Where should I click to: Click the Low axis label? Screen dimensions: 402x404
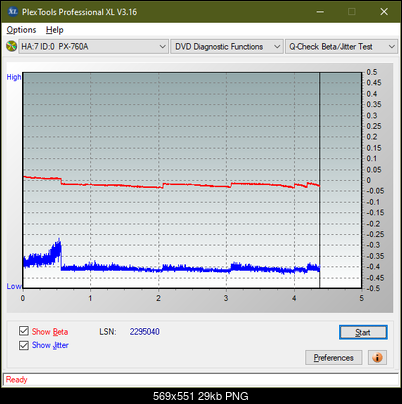pos(14,286)
